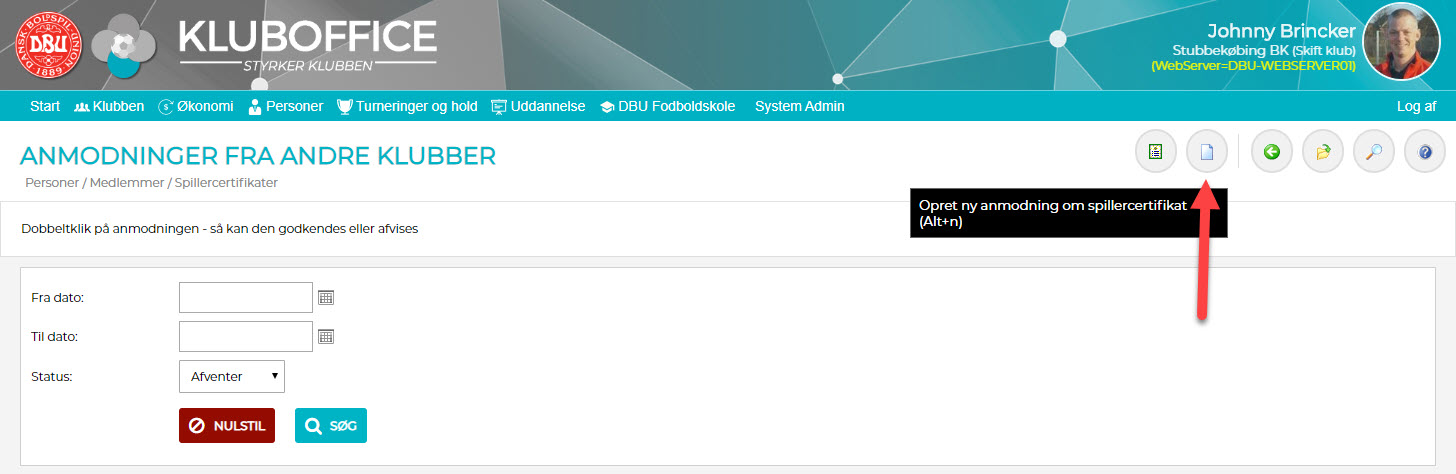The image size is (1456, 474).
Task: Expand the Status dropdown showing Afventer
Action: coord(231,376)
